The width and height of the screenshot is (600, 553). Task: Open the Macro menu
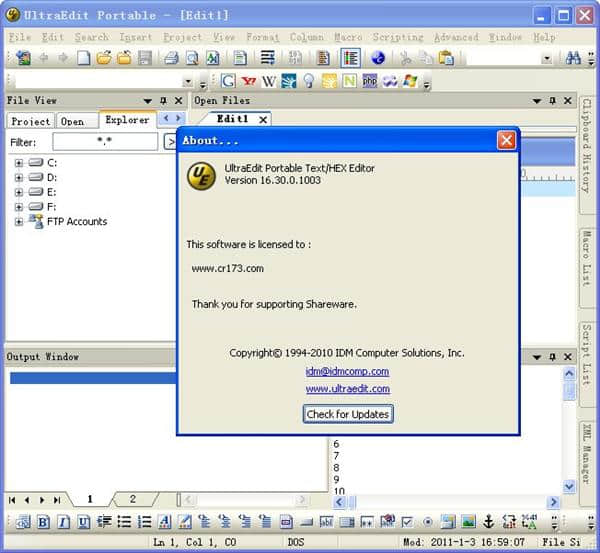coord(348,37)
